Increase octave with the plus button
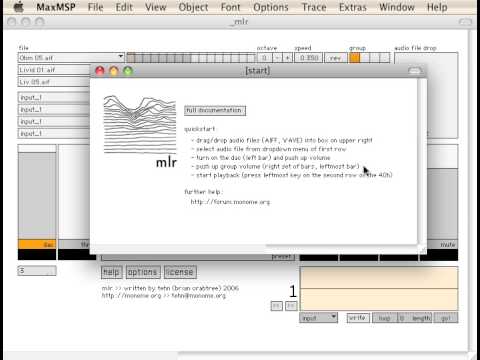The width and height of the screenshot is (480, 360). click(x=287, y=58)
